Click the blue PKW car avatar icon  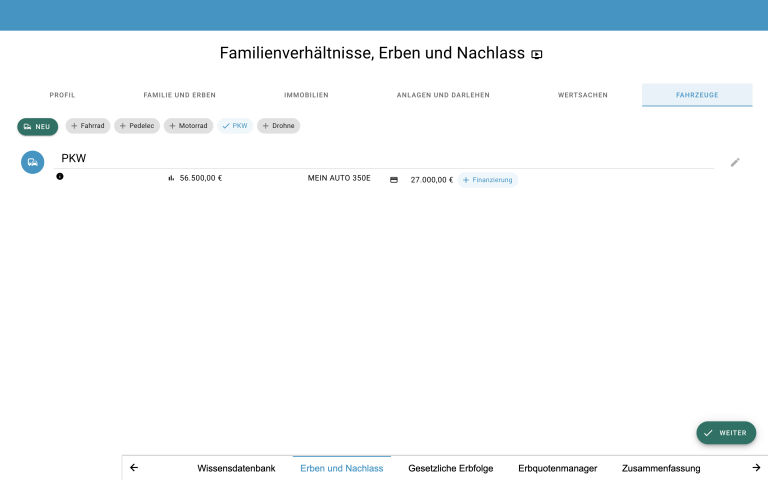pyautogui.click(x=32, y=162)
